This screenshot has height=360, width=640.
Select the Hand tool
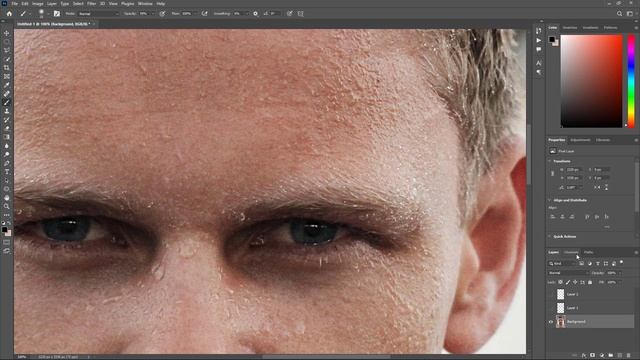[7, 198]
